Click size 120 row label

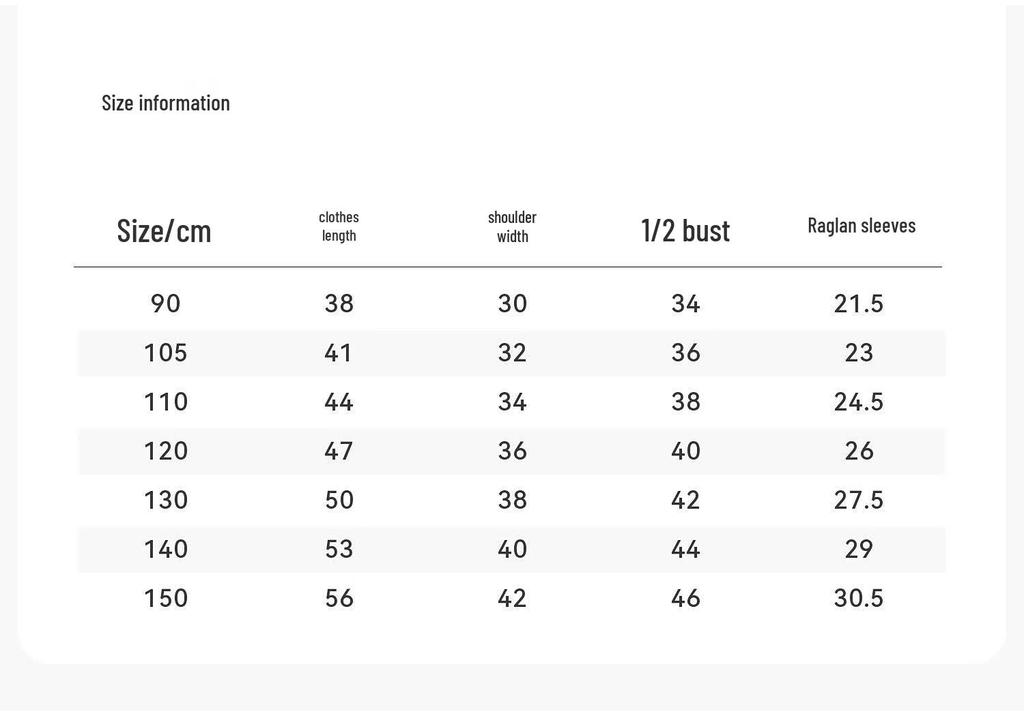coord(166,451)
